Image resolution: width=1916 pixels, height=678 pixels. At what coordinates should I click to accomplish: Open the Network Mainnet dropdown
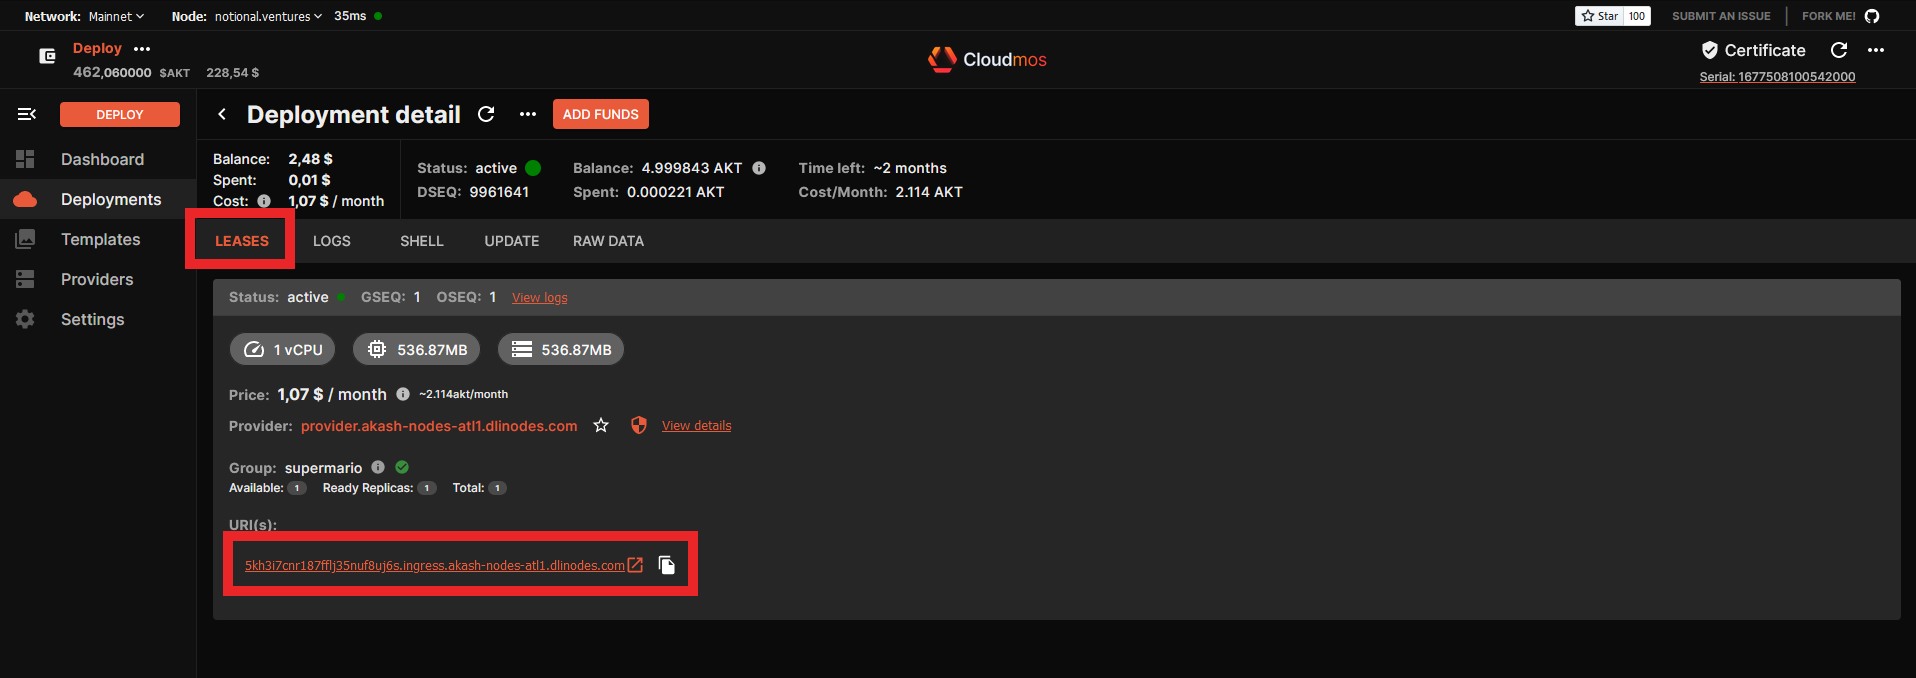point(115,16)
